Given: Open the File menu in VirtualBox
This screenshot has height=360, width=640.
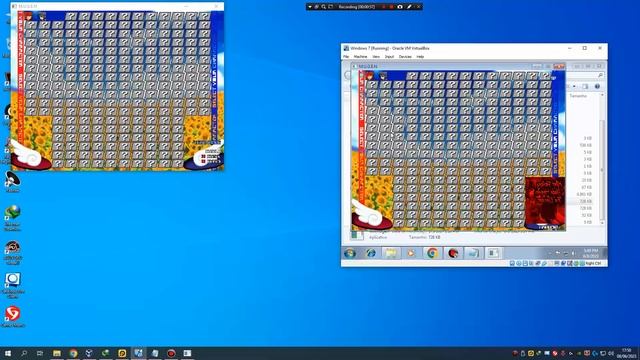Looking at the screenshot, I should (346, 56).
